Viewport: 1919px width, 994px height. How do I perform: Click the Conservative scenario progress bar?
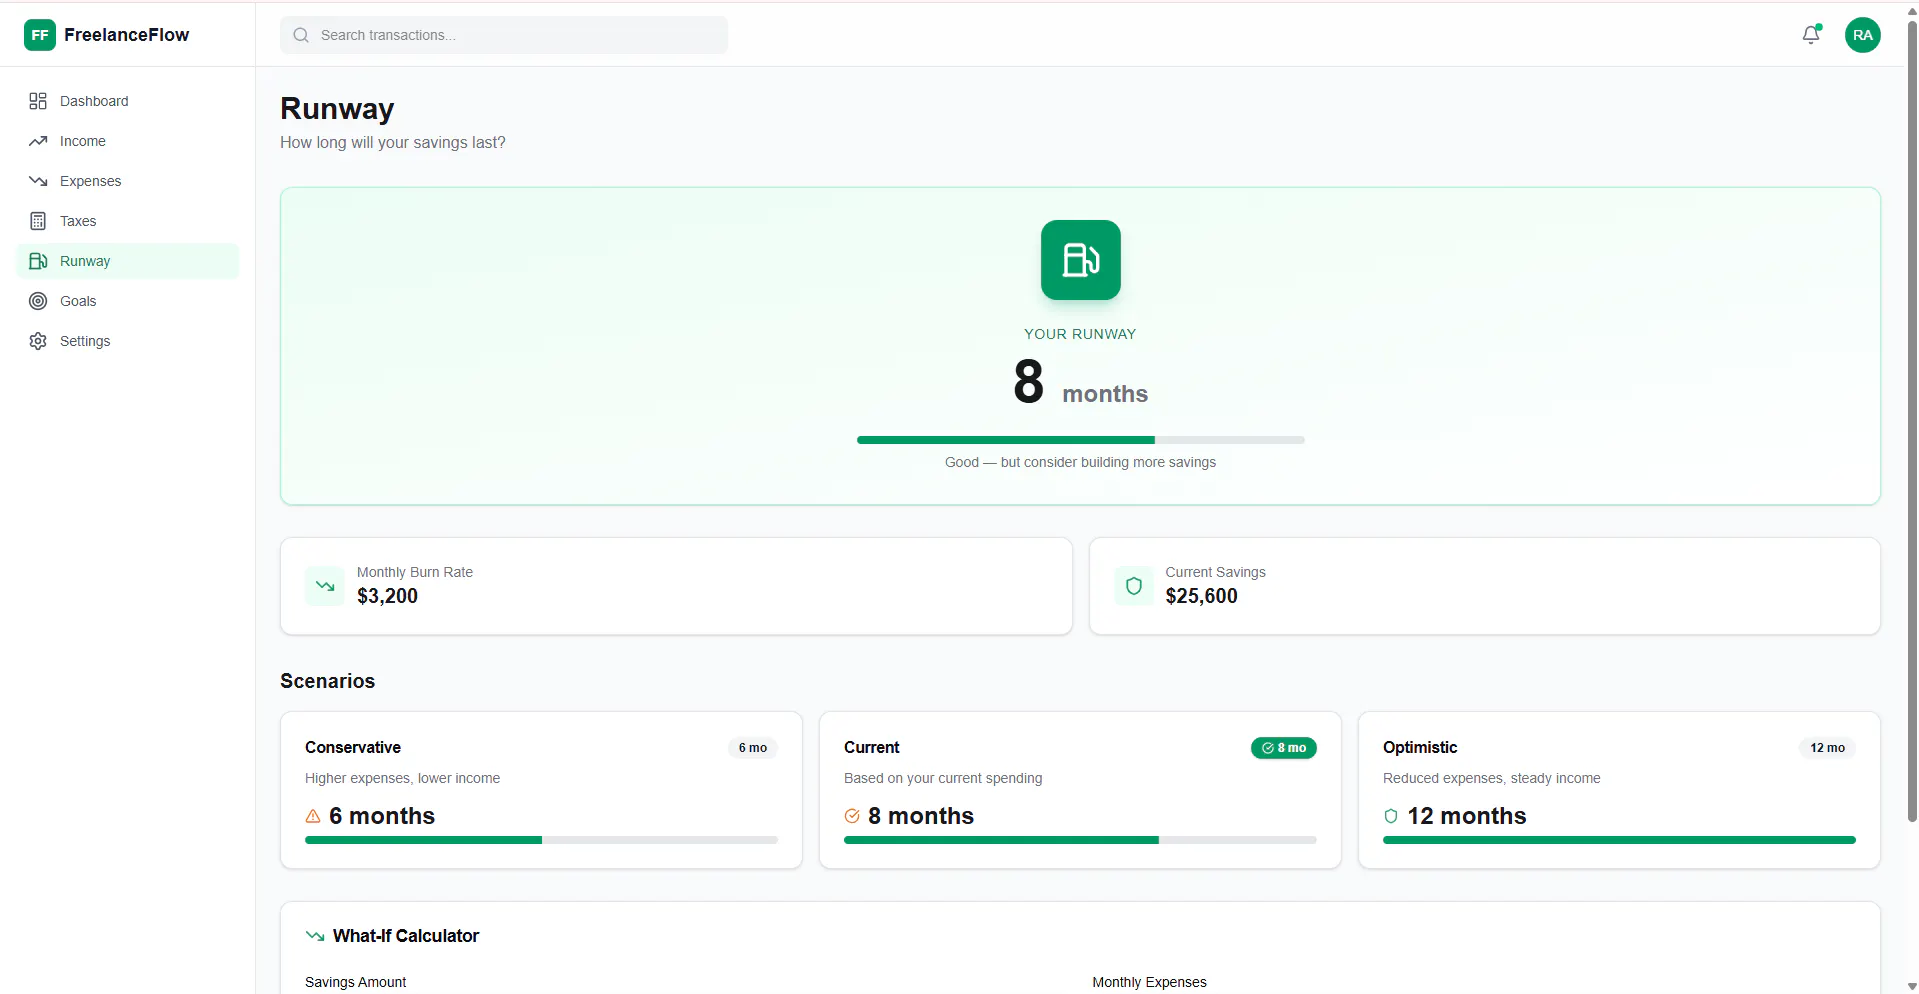pyautogui.click(x=541, y=840)
